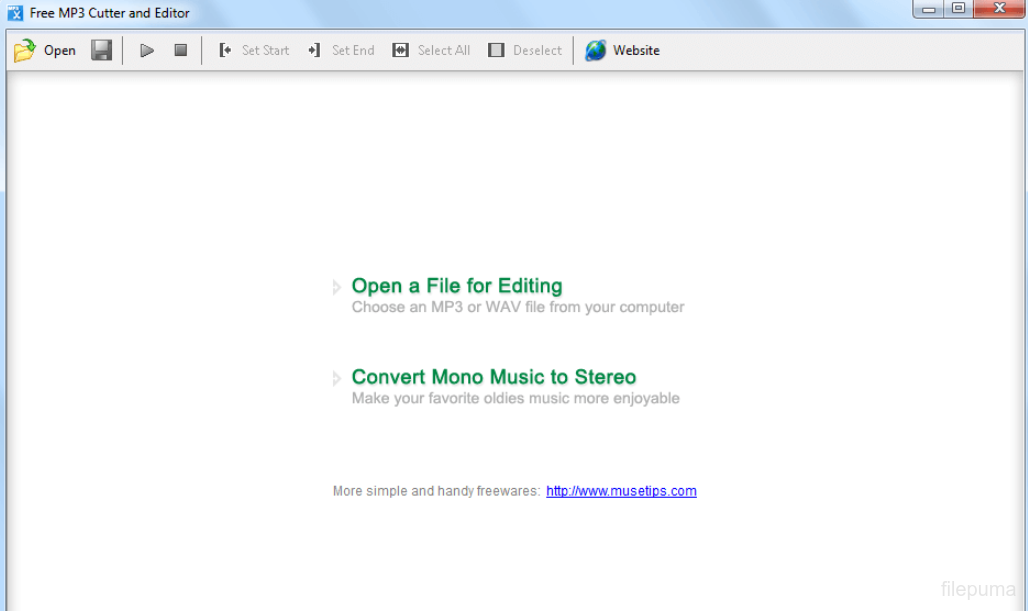The height and width of the screenshot is (611, 1028).
Task: Close the Free MP3 Cutter and Editor window
Action: point(998,9)
